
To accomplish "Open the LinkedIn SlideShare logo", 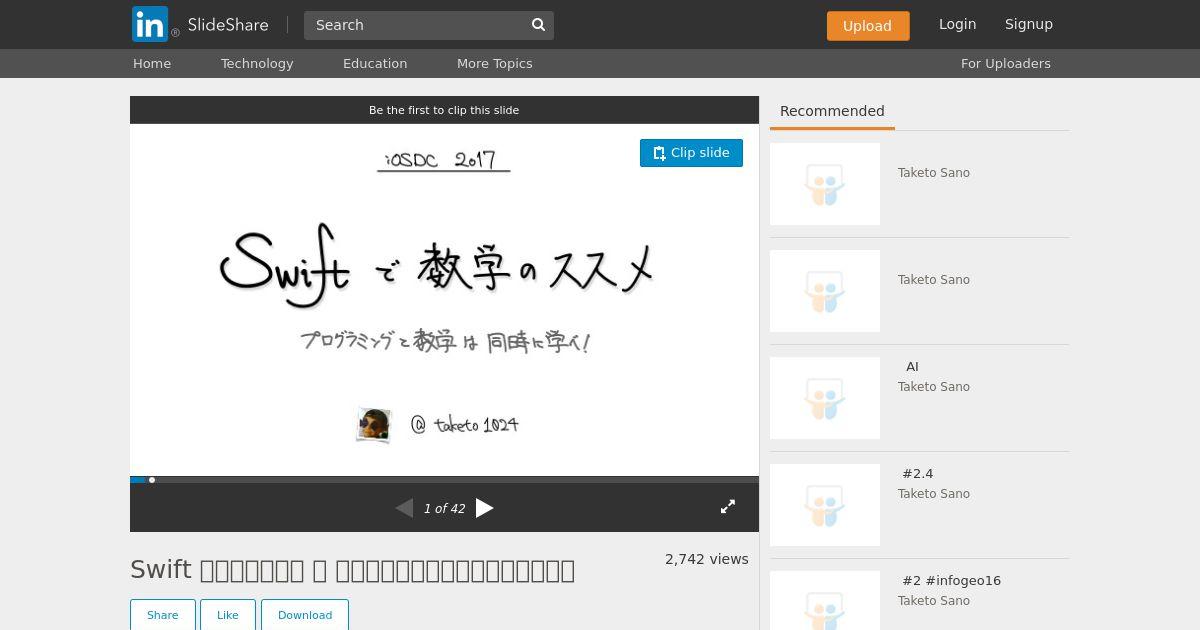I will coord(200,24).
